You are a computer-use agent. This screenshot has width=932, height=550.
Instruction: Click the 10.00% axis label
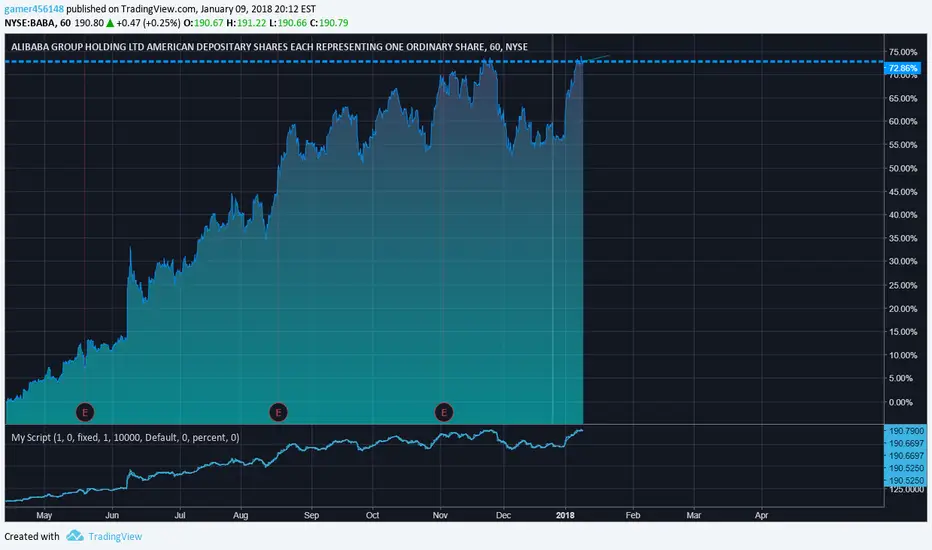903,355
